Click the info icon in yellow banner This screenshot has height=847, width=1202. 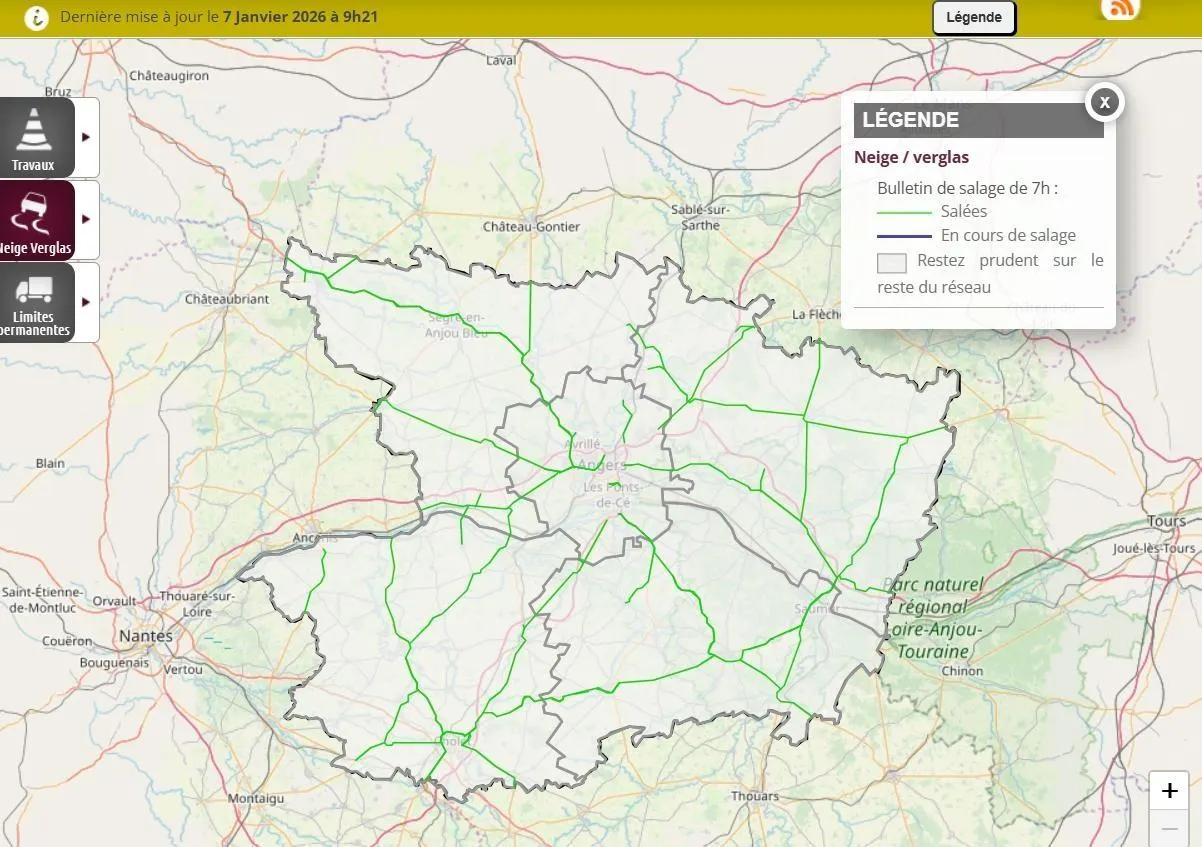click(36, 17)
